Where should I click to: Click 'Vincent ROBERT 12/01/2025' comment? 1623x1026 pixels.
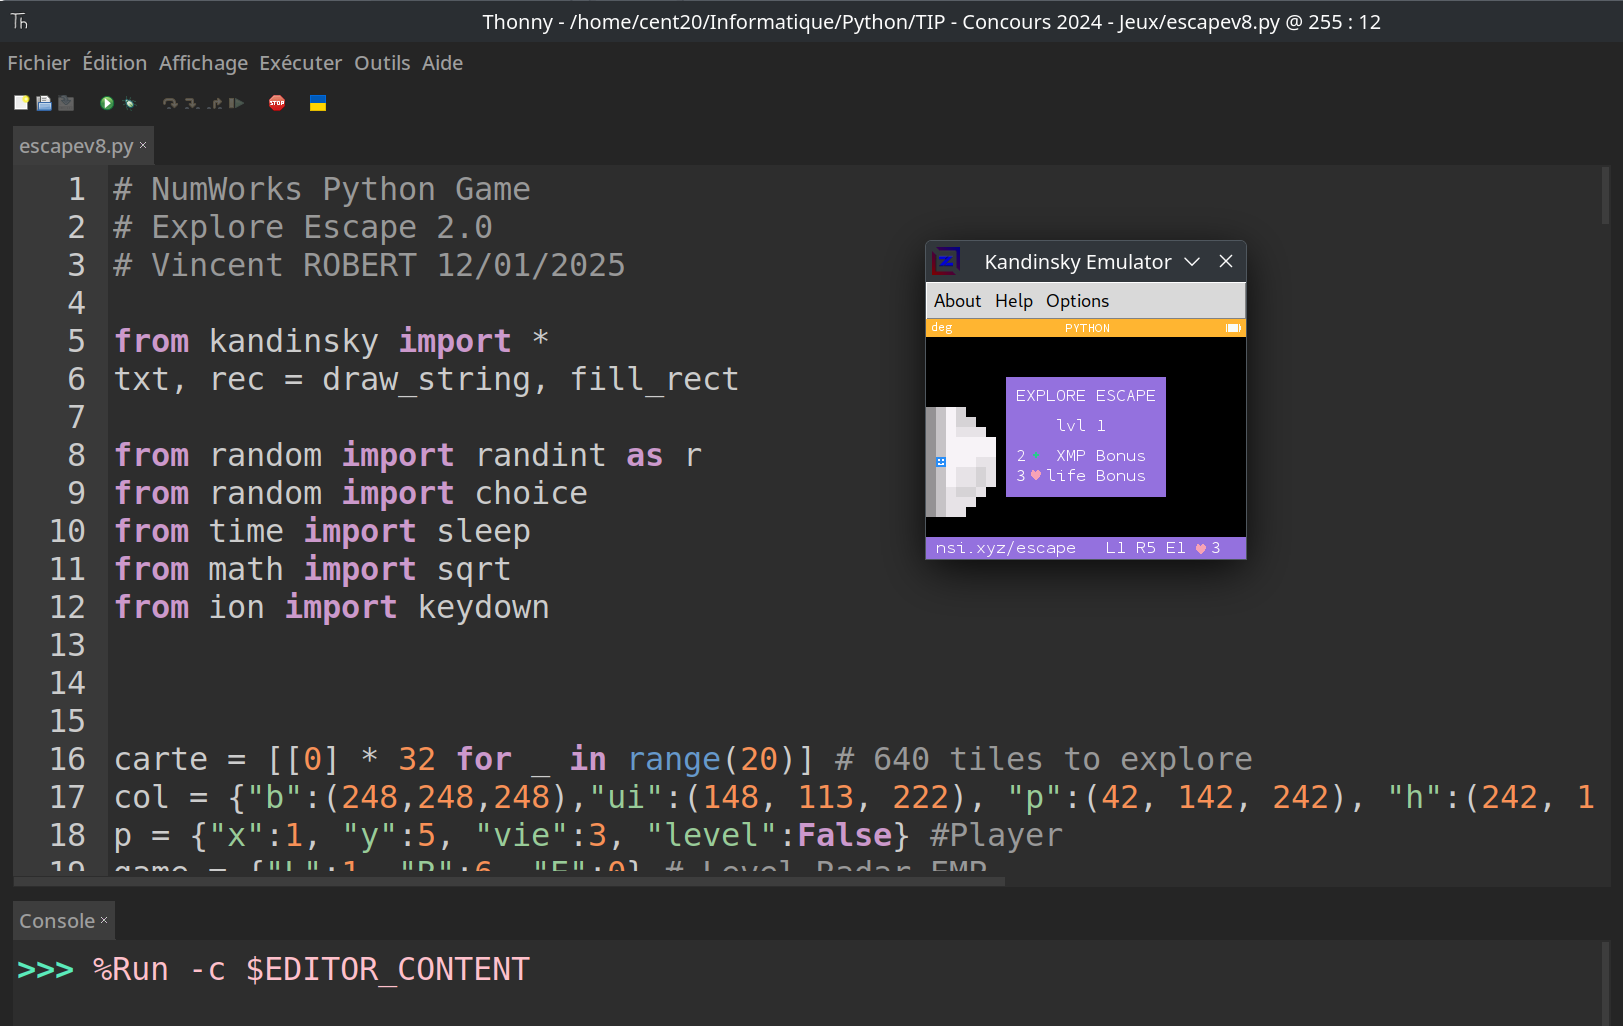[388, 265]
